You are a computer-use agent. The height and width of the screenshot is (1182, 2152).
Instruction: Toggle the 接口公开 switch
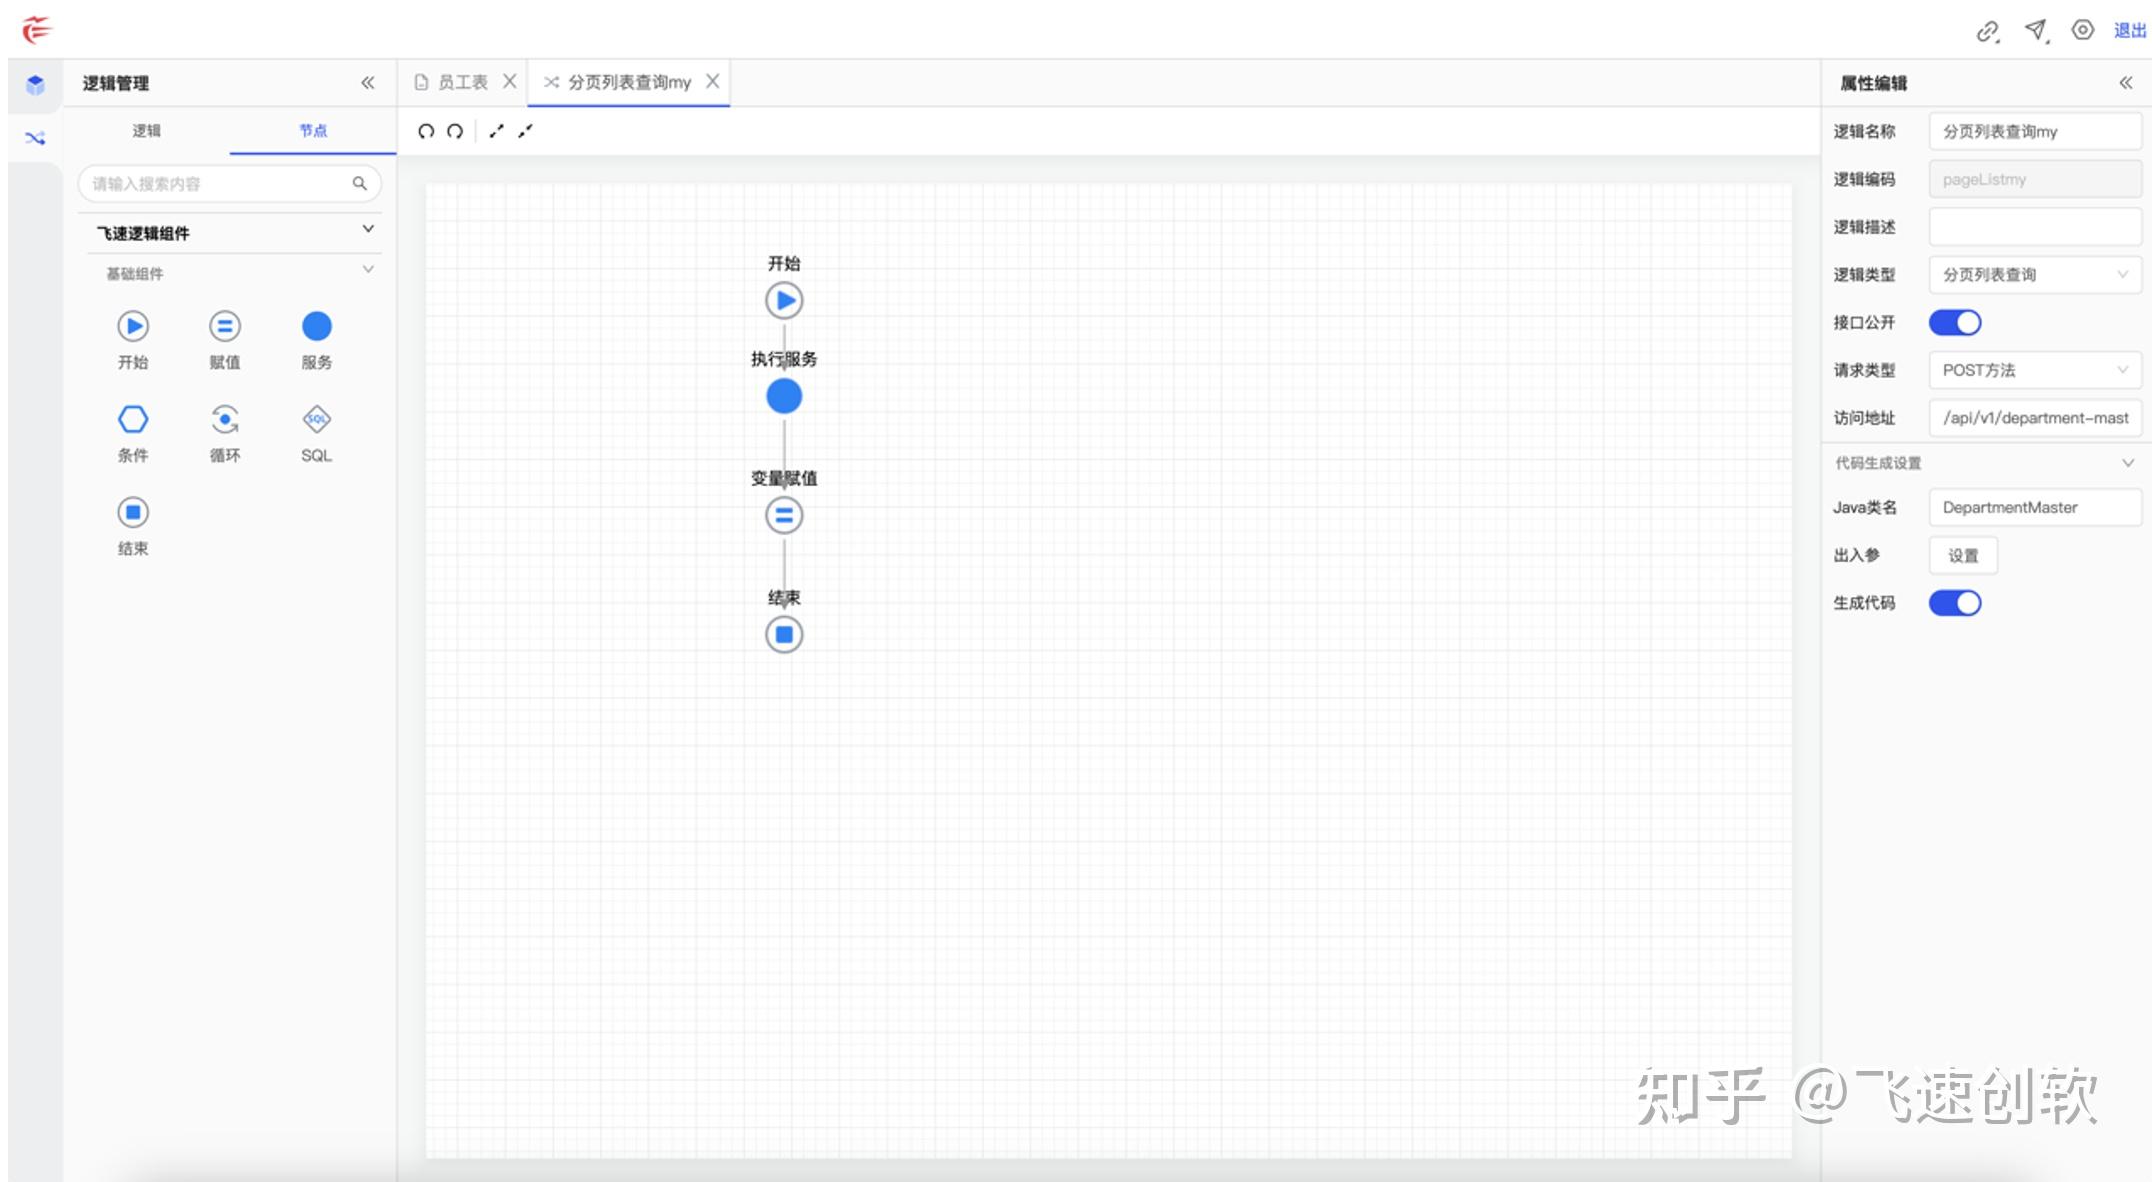[1954, 322]
